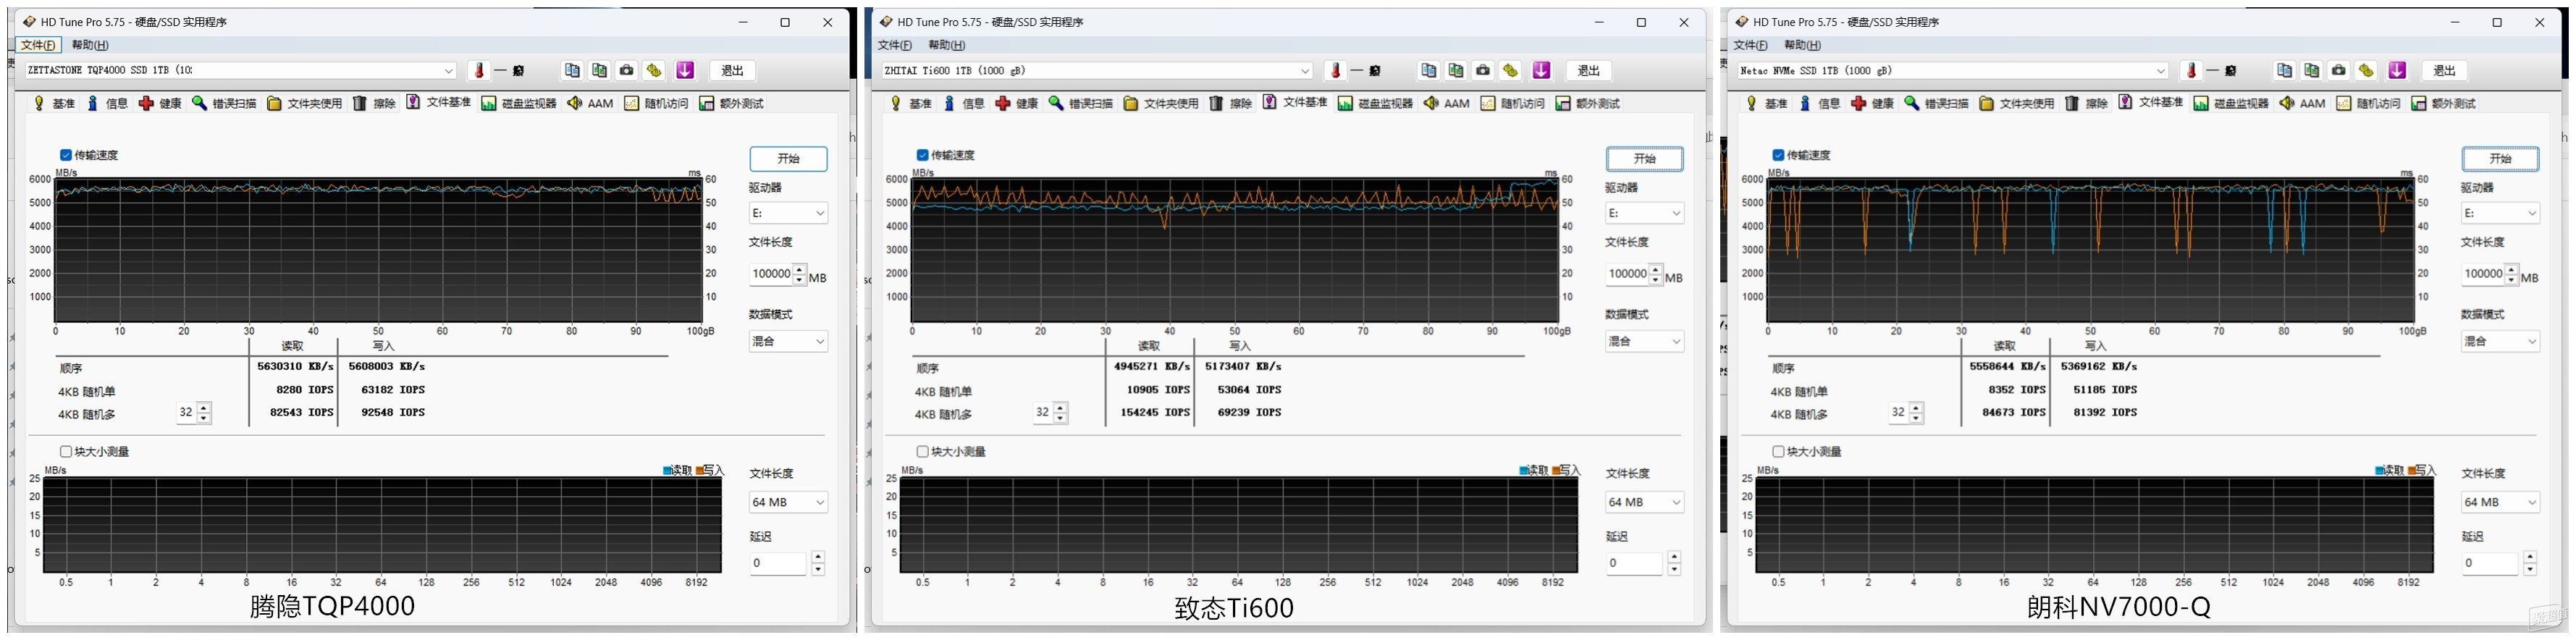Switch to 信息 tab in Netac window
The image size is (2576, 640).
click(x=1819, y=103)
